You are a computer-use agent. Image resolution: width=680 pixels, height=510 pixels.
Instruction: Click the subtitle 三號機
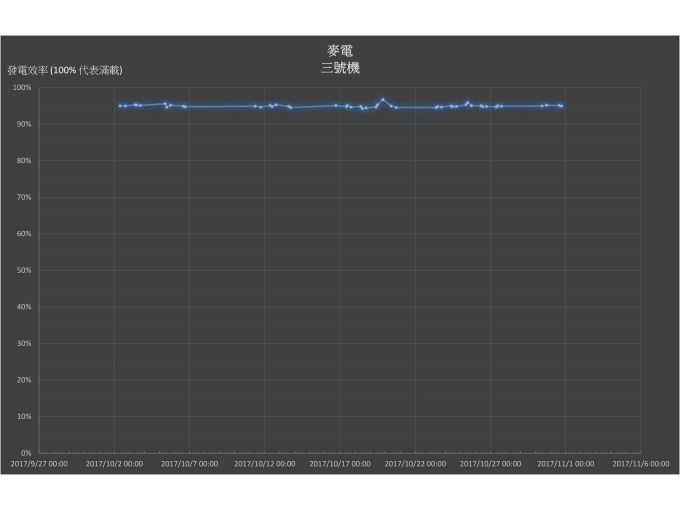point(340,68)
